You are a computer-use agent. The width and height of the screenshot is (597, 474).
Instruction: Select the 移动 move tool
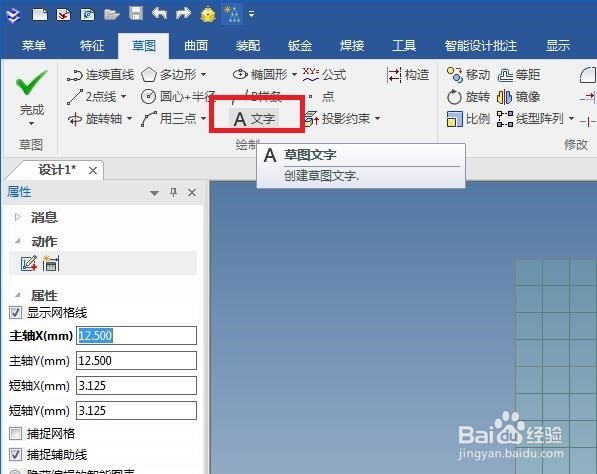click(x=468, y=75)
